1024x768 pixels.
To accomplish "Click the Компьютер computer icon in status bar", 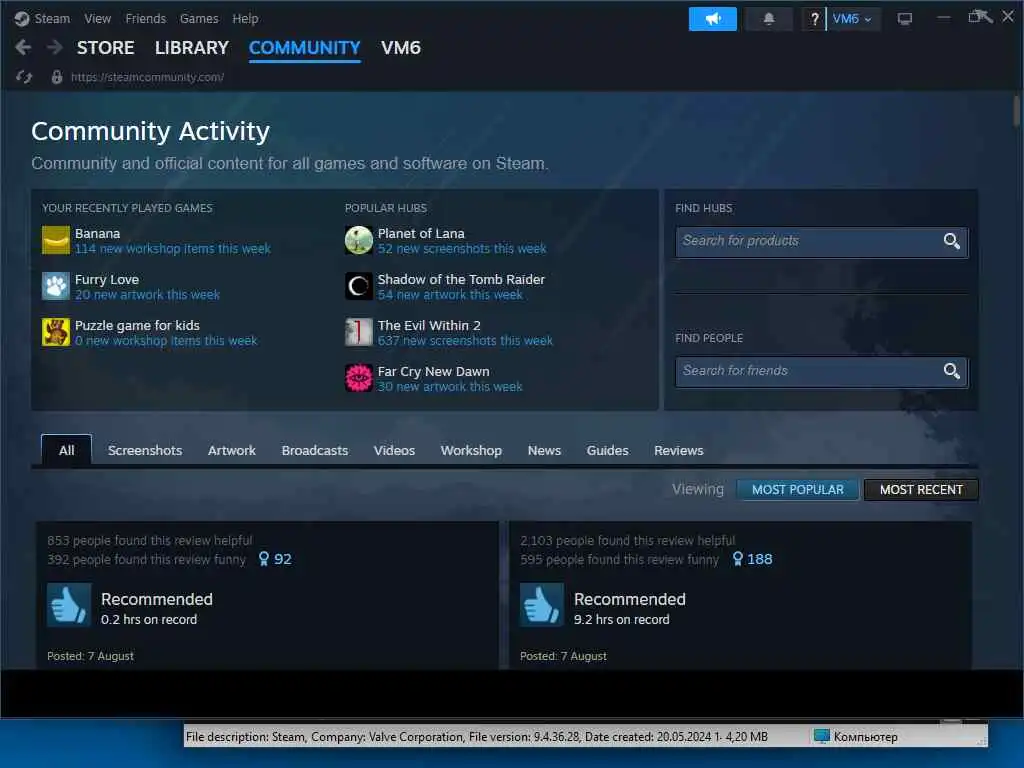I will [822, 737].
